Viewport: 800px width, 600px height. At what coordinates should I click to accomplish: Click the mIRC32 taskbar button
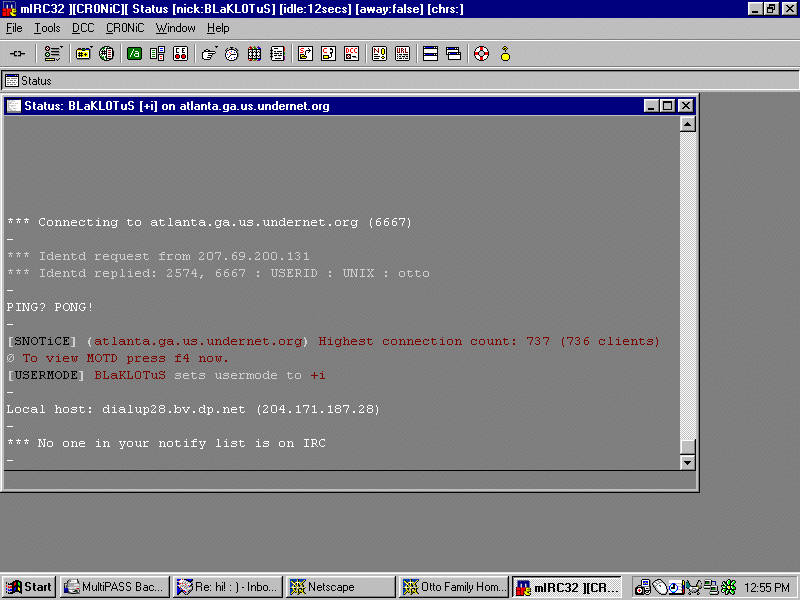(x=567, y=587)
